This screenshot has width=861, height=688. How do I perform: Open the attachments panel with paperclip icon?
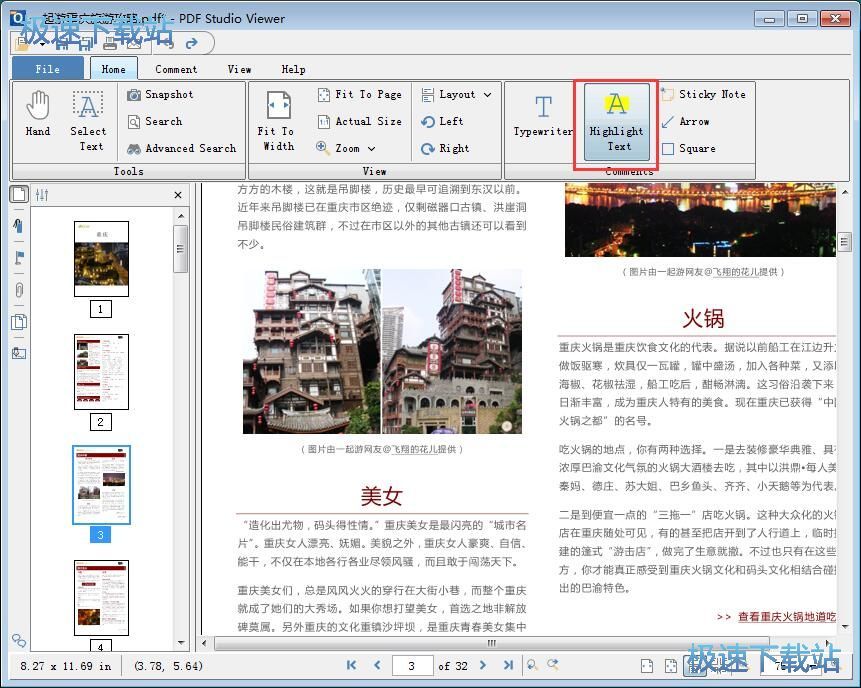point(18,289)
